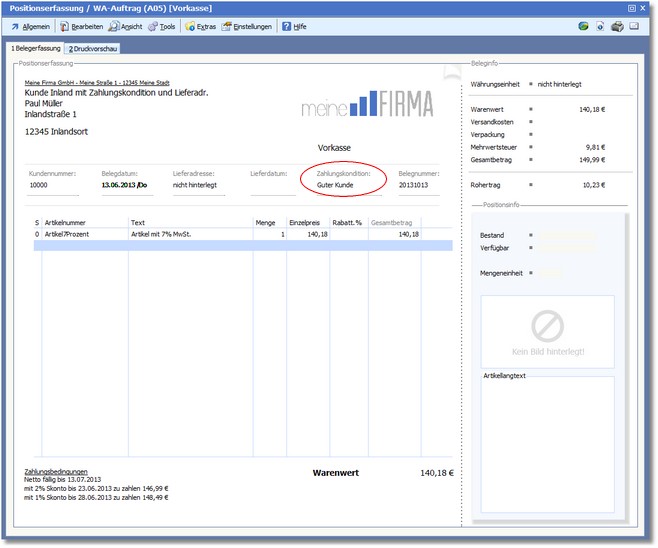Open the Extras menu
Image resolution: width=658 pixels, height=548 pixels.
click(x=200, y=27)
